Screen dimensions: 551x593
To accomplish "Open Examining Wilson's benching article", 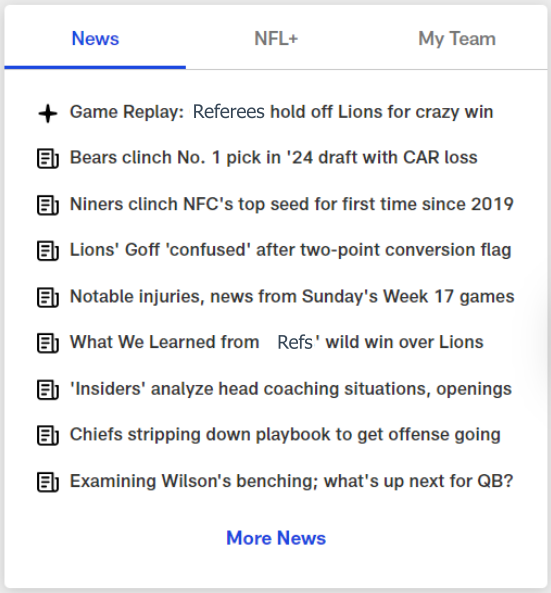I will [x=291, y=481].
